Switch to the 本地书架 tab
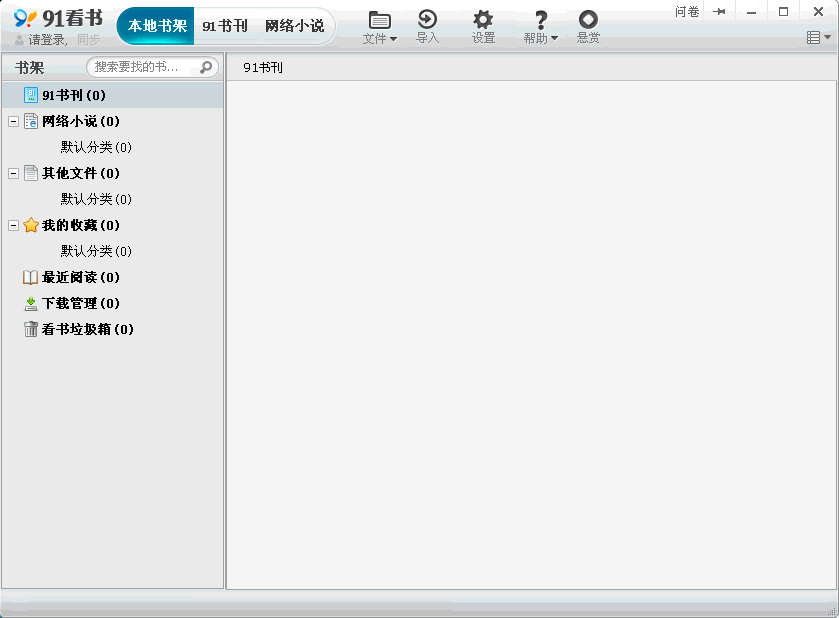The height and width of the screenshot is (618, 839). click(157, 26)
